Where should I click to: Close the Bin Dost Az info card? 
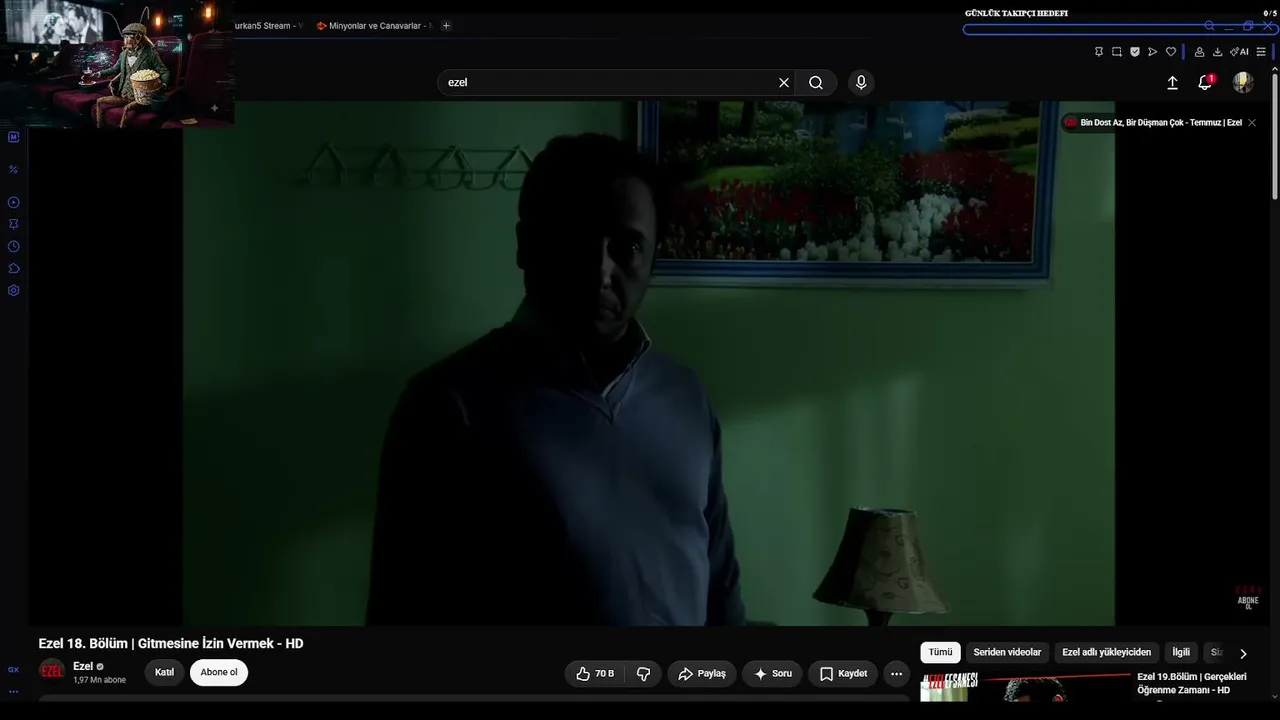(1252, 123)
